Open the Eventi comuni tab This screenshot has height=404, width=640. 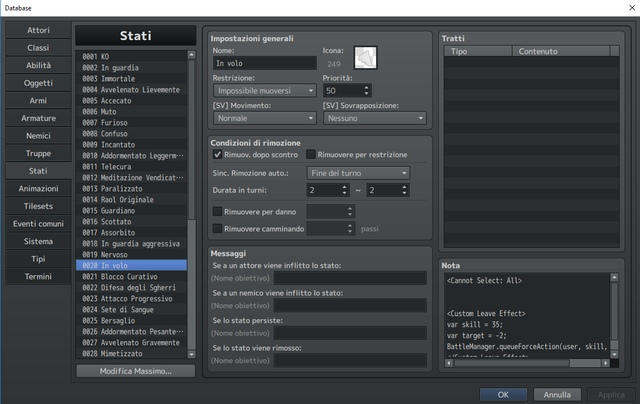click(x=38, y=223)
